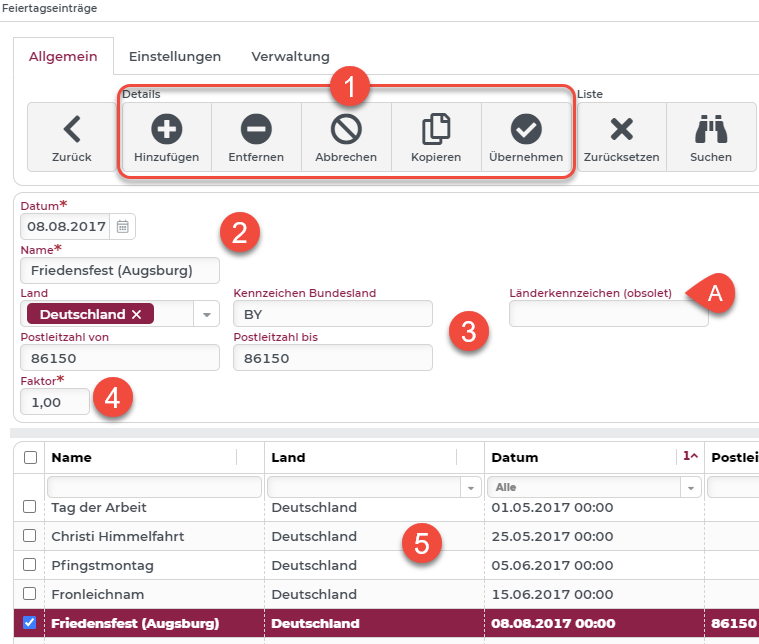Screen dimensions: 759x644
Task: Click the Datum column sort indicator
Action: (690, 456)
